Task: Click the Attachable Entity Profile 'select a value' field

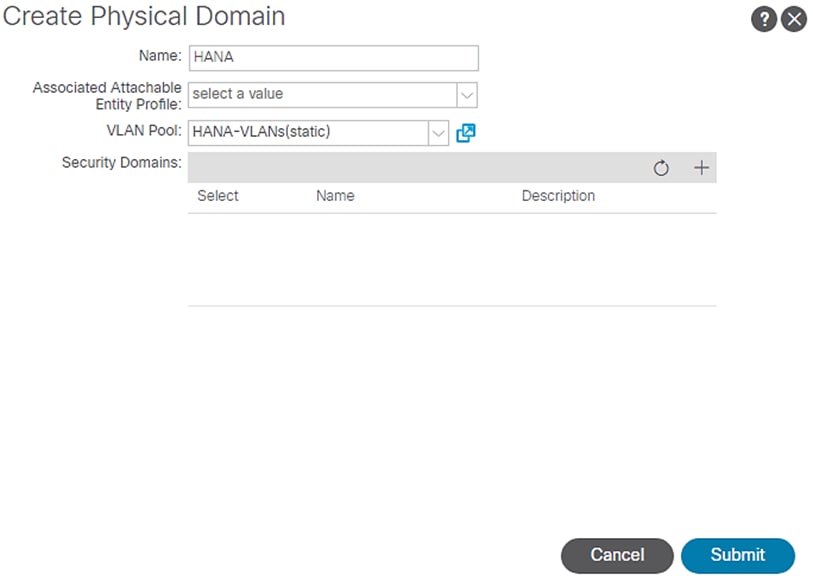Action: [322, 94]
